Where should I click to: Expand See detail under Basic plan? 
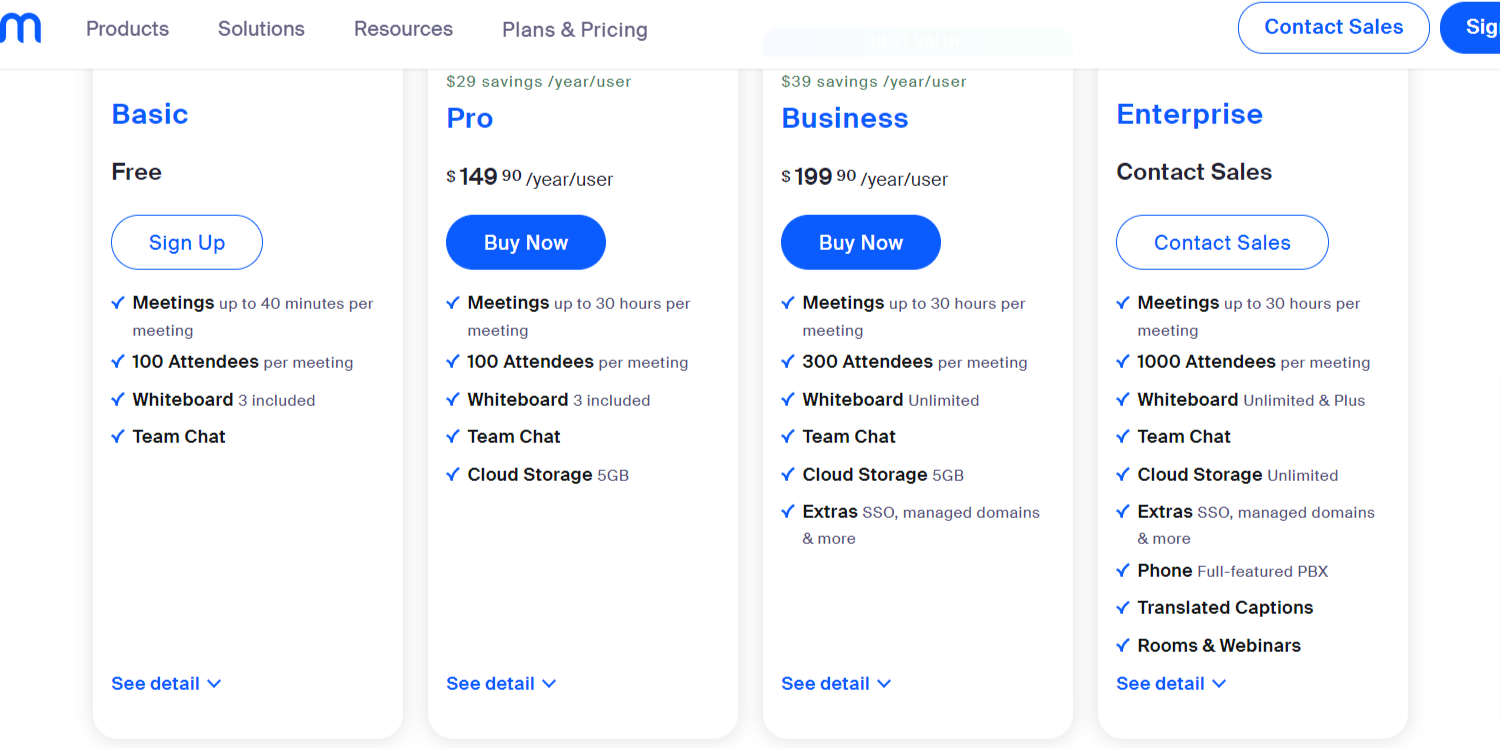[166, 684]
